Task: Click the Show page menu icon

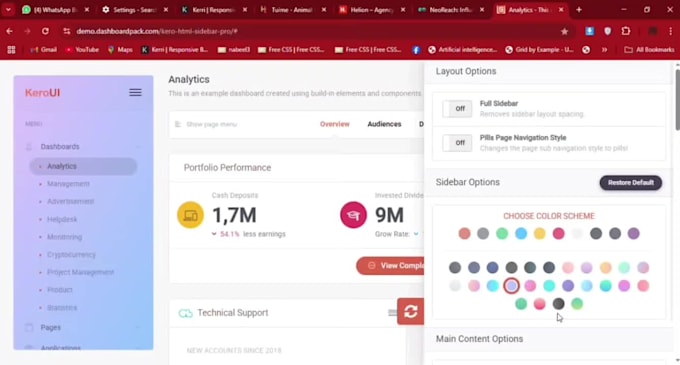Action: point(178,124)
